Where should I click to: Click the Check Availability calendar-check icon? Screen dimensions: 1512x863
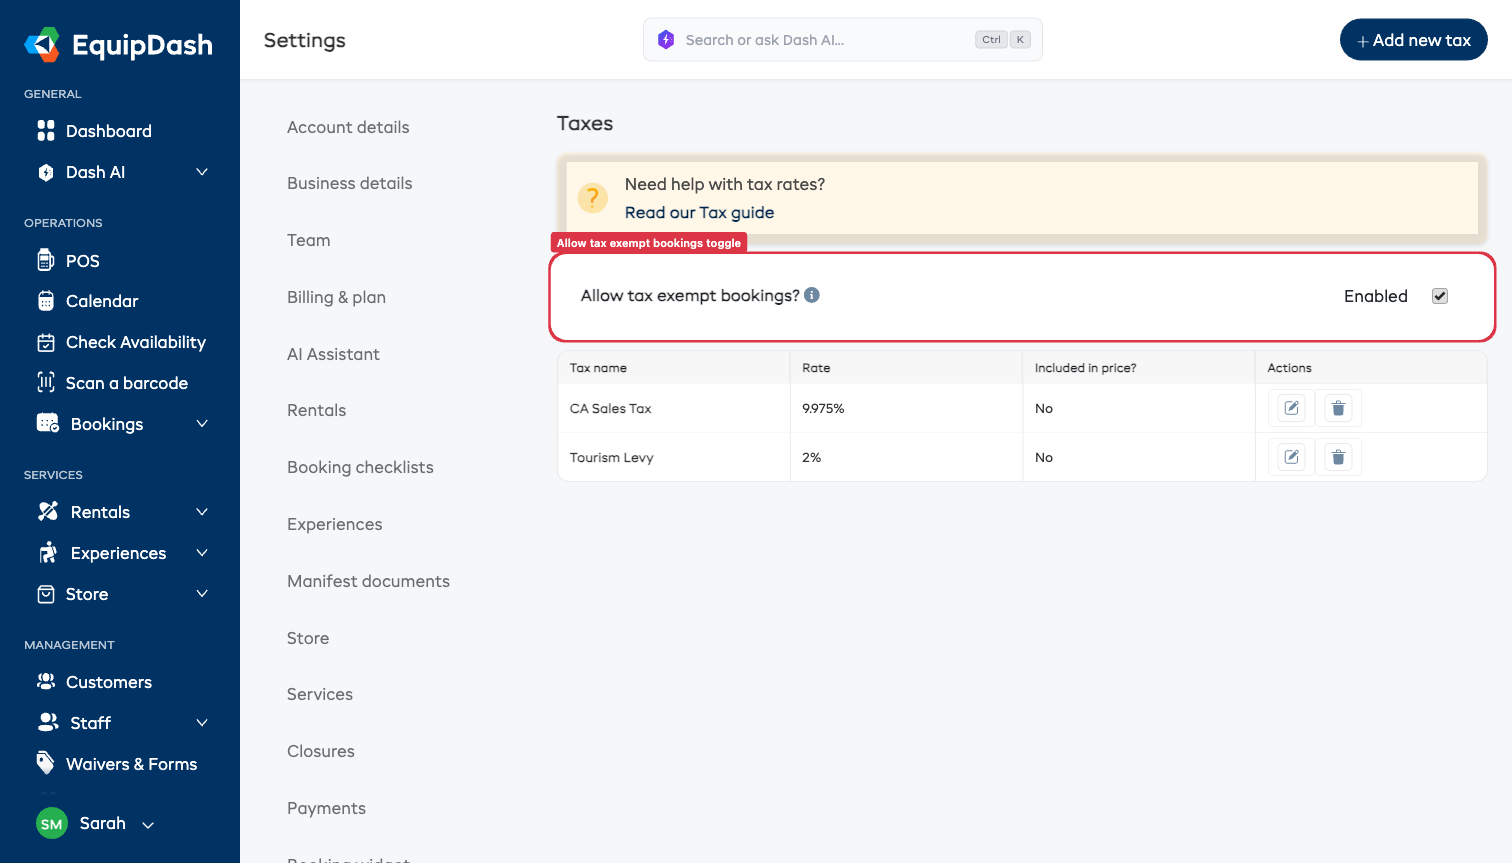tap(46, 342)
